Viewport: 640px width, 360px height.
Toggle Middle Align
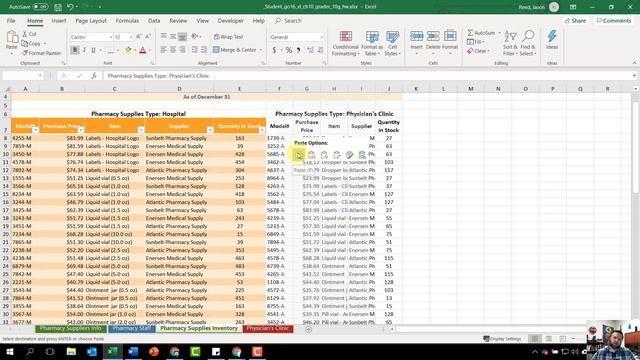(x=173, y=37)
